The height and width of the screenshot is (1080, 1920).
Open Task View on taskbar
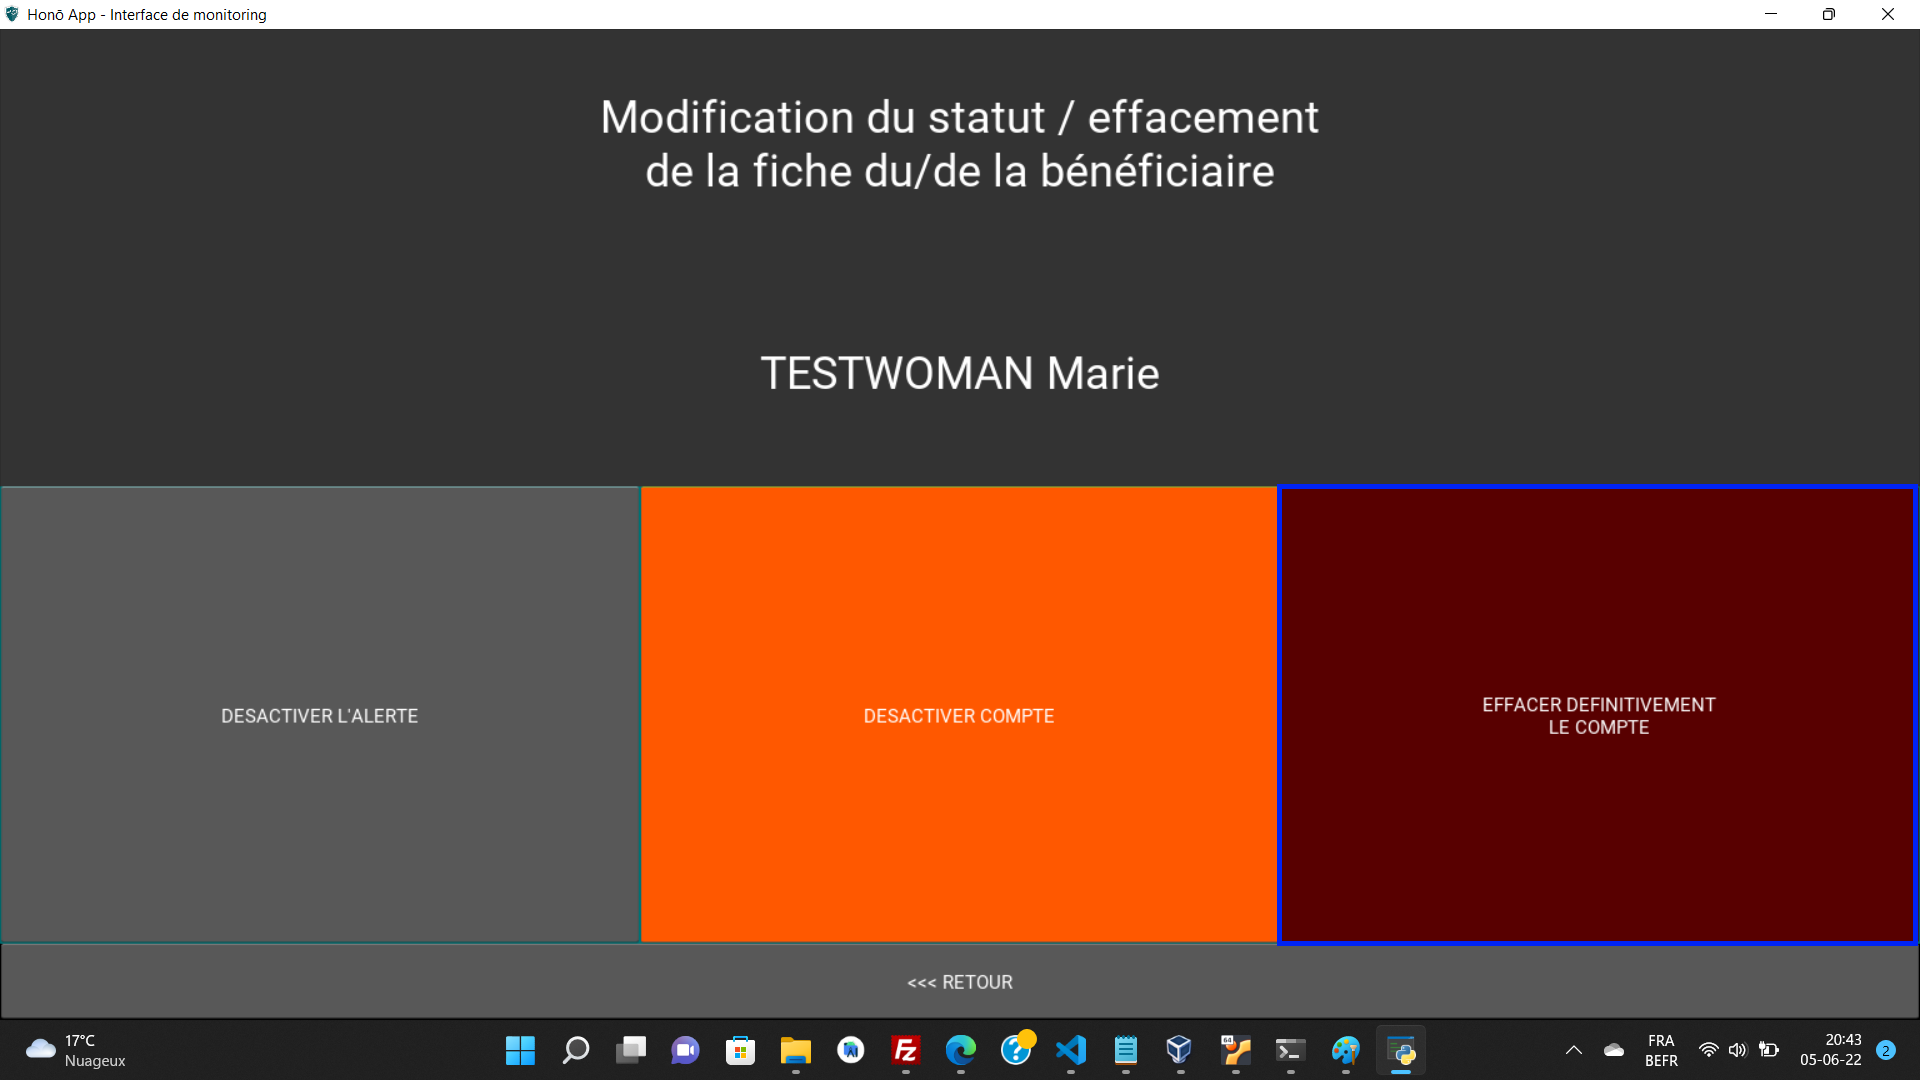pos(631,1050)
